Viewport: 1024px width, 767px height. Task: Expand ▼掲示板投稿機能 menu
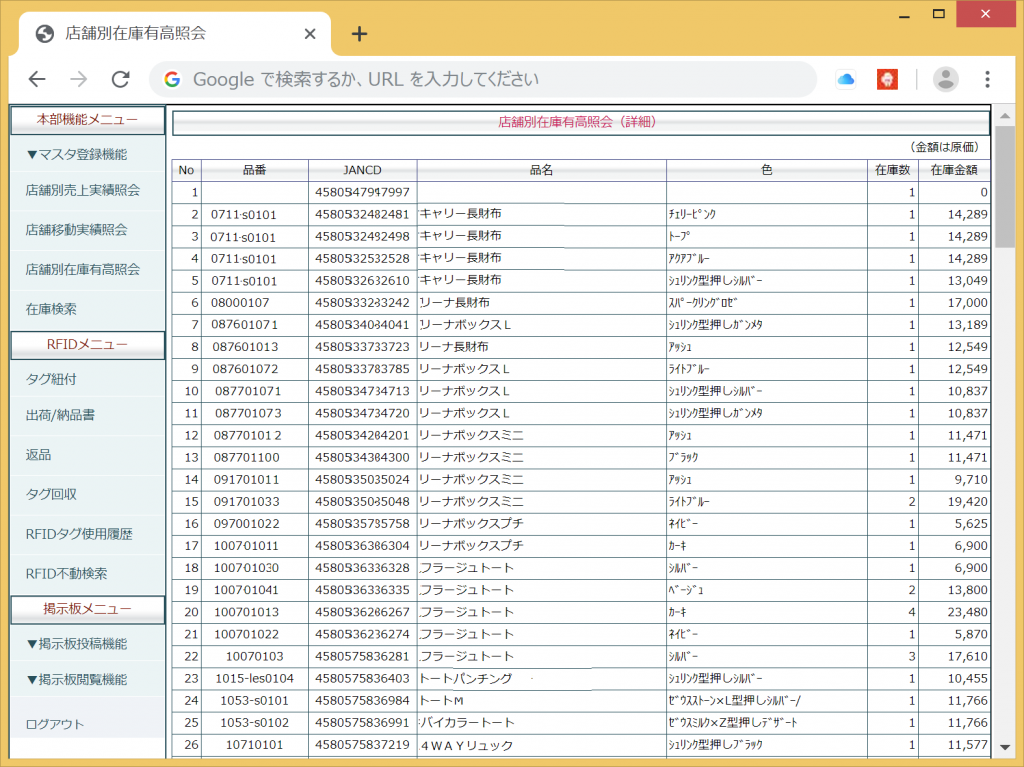[77, 644]
